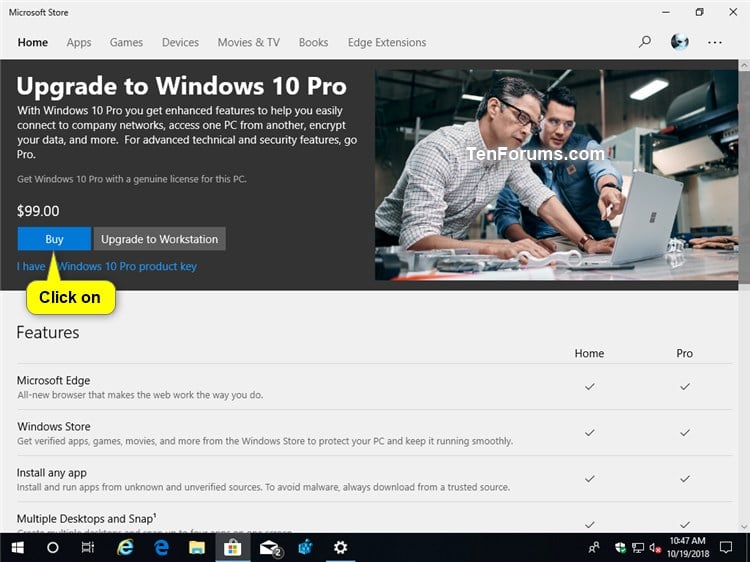
Task: Open Mail app from taskbar
Action: coord(270,548)
